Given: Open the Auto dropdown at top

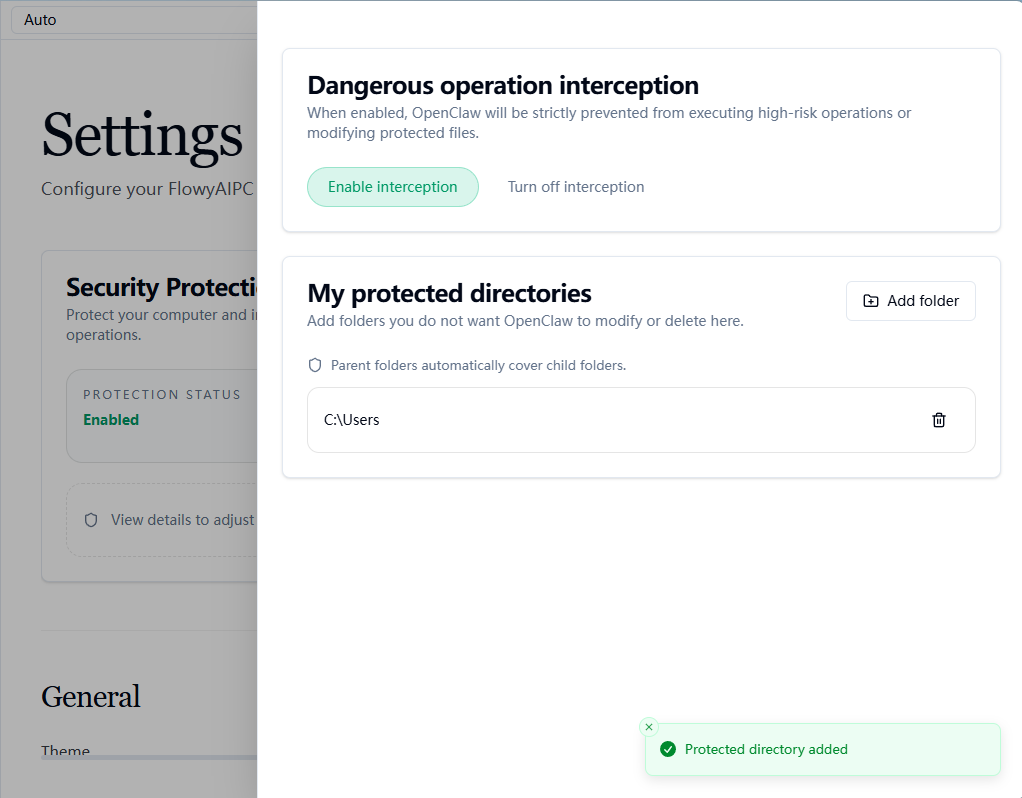Looking at the screenshot, I should pyautogui.click(x=134, y=20).
